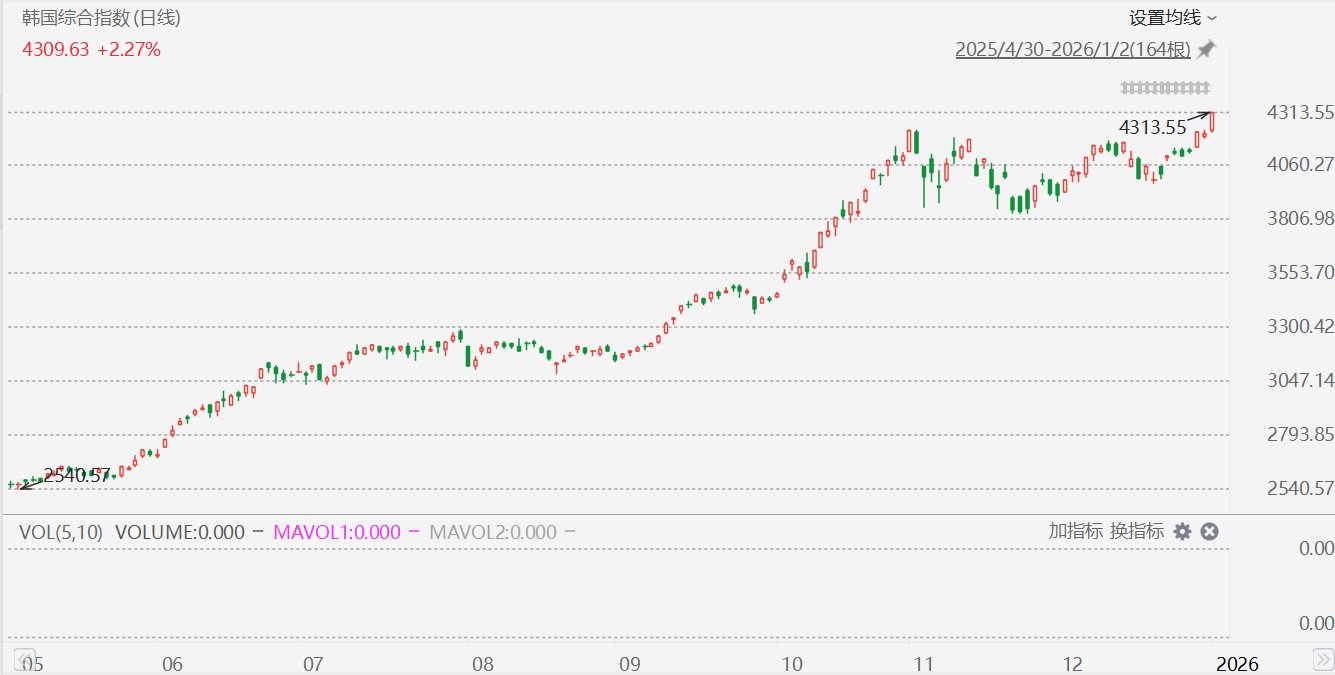Toggle the MAVOL1 line dash marker
Image resolution: width=1335 pixels, height=675 pixels.
(413, 532)
